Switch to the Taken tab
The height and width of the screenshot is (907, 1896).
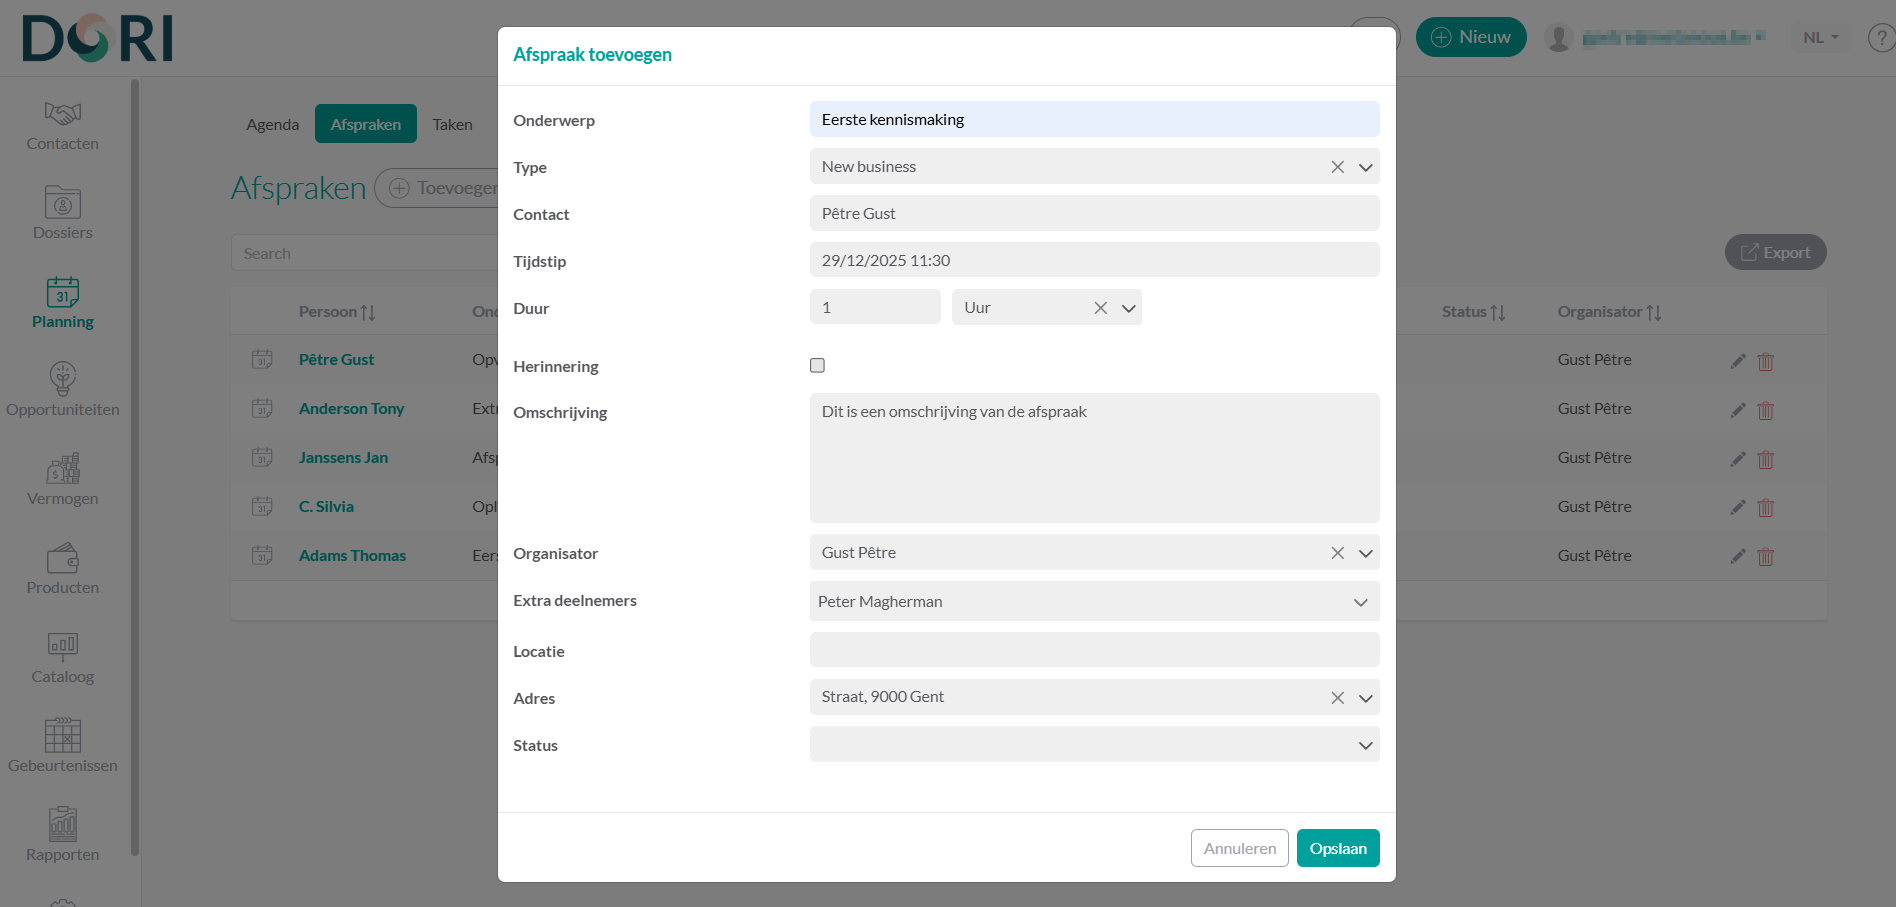(452, 125)
